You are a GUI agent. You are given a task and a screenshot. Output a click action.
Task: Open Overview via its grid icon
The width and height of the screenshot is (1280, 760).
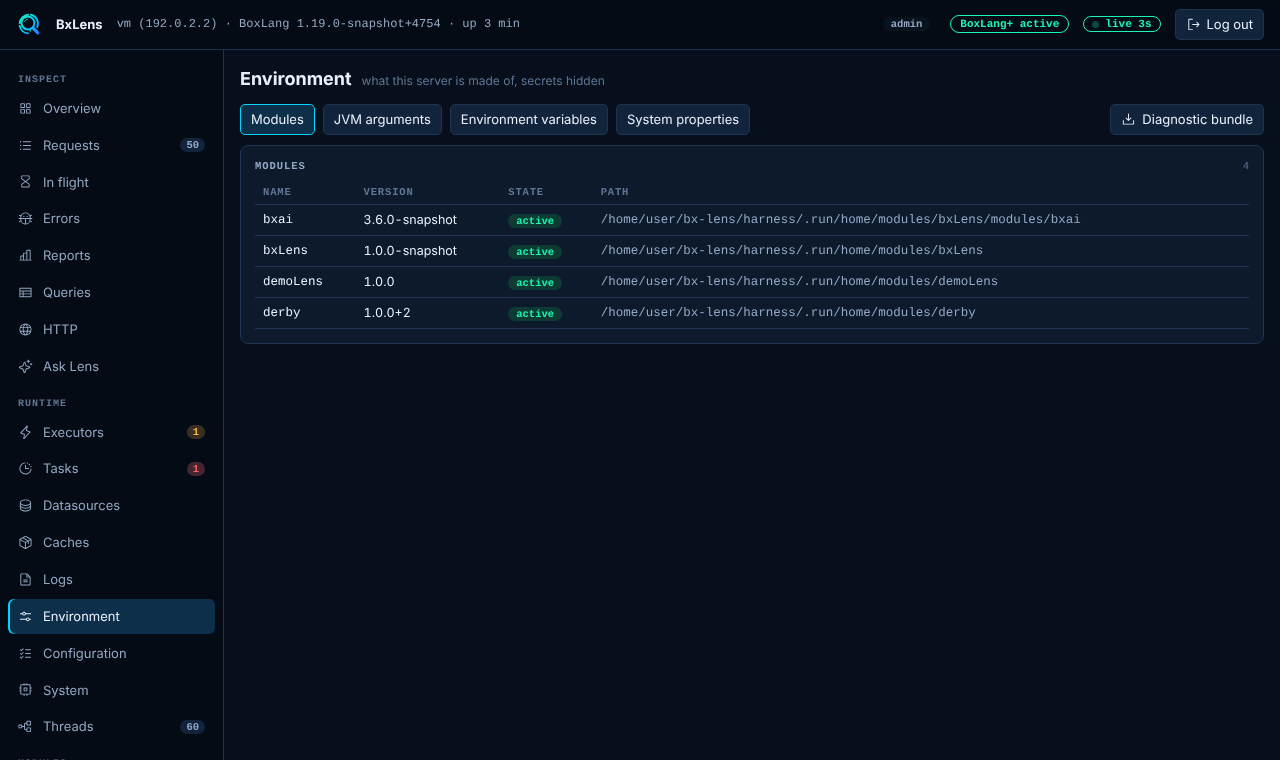coord(25,108)
